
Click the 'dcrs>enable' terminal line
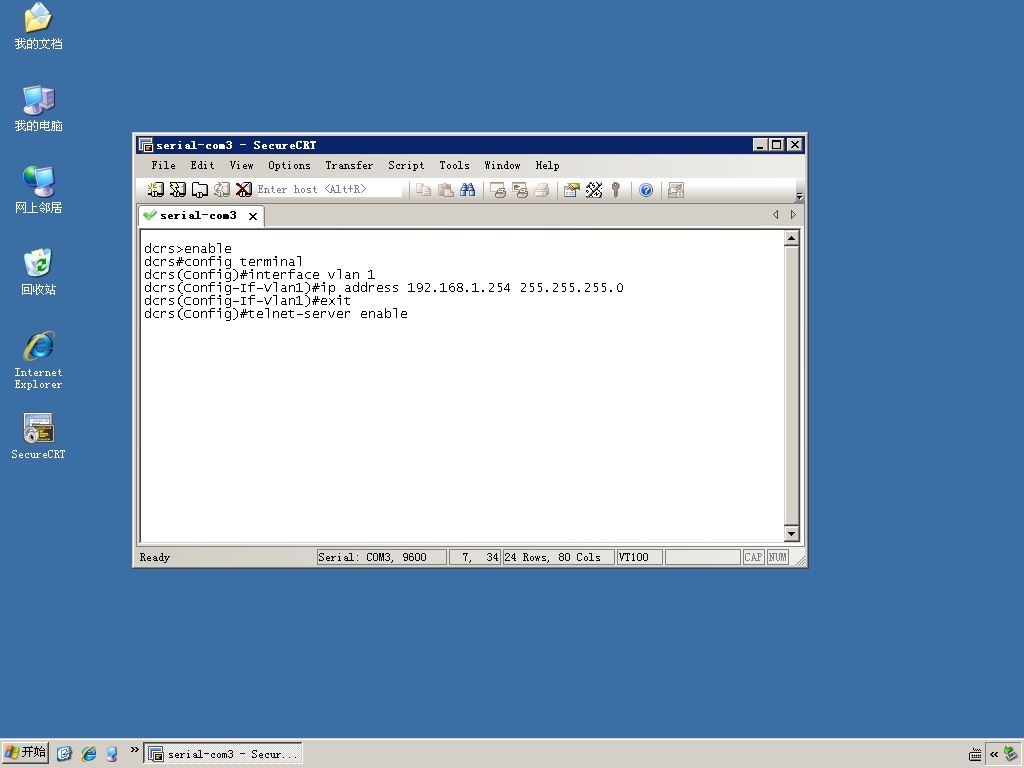pos(187,249)
